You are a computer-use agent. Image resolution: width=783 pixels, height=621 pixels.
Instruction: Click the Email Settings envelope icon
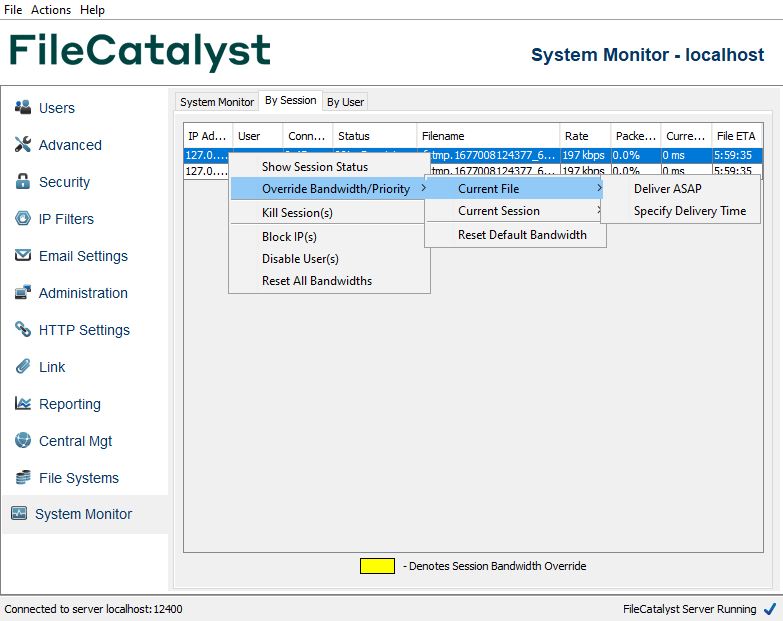[23, 255]
